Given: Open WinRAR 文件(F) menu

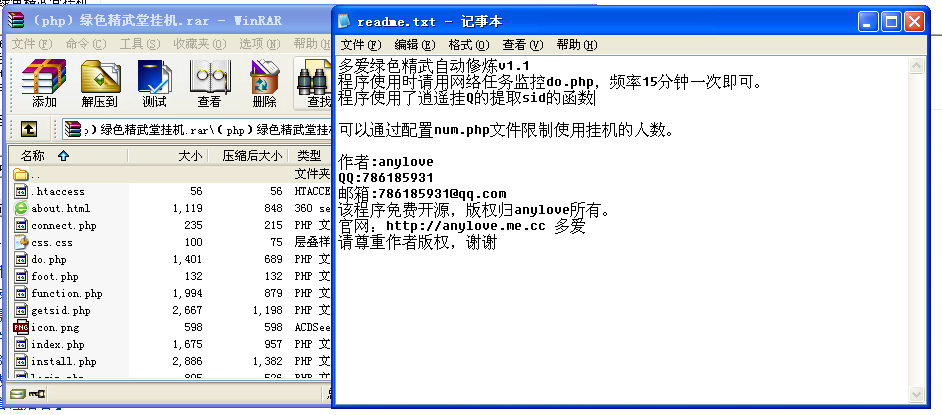Looking at the screenshot, I should (x=31, y=44).
